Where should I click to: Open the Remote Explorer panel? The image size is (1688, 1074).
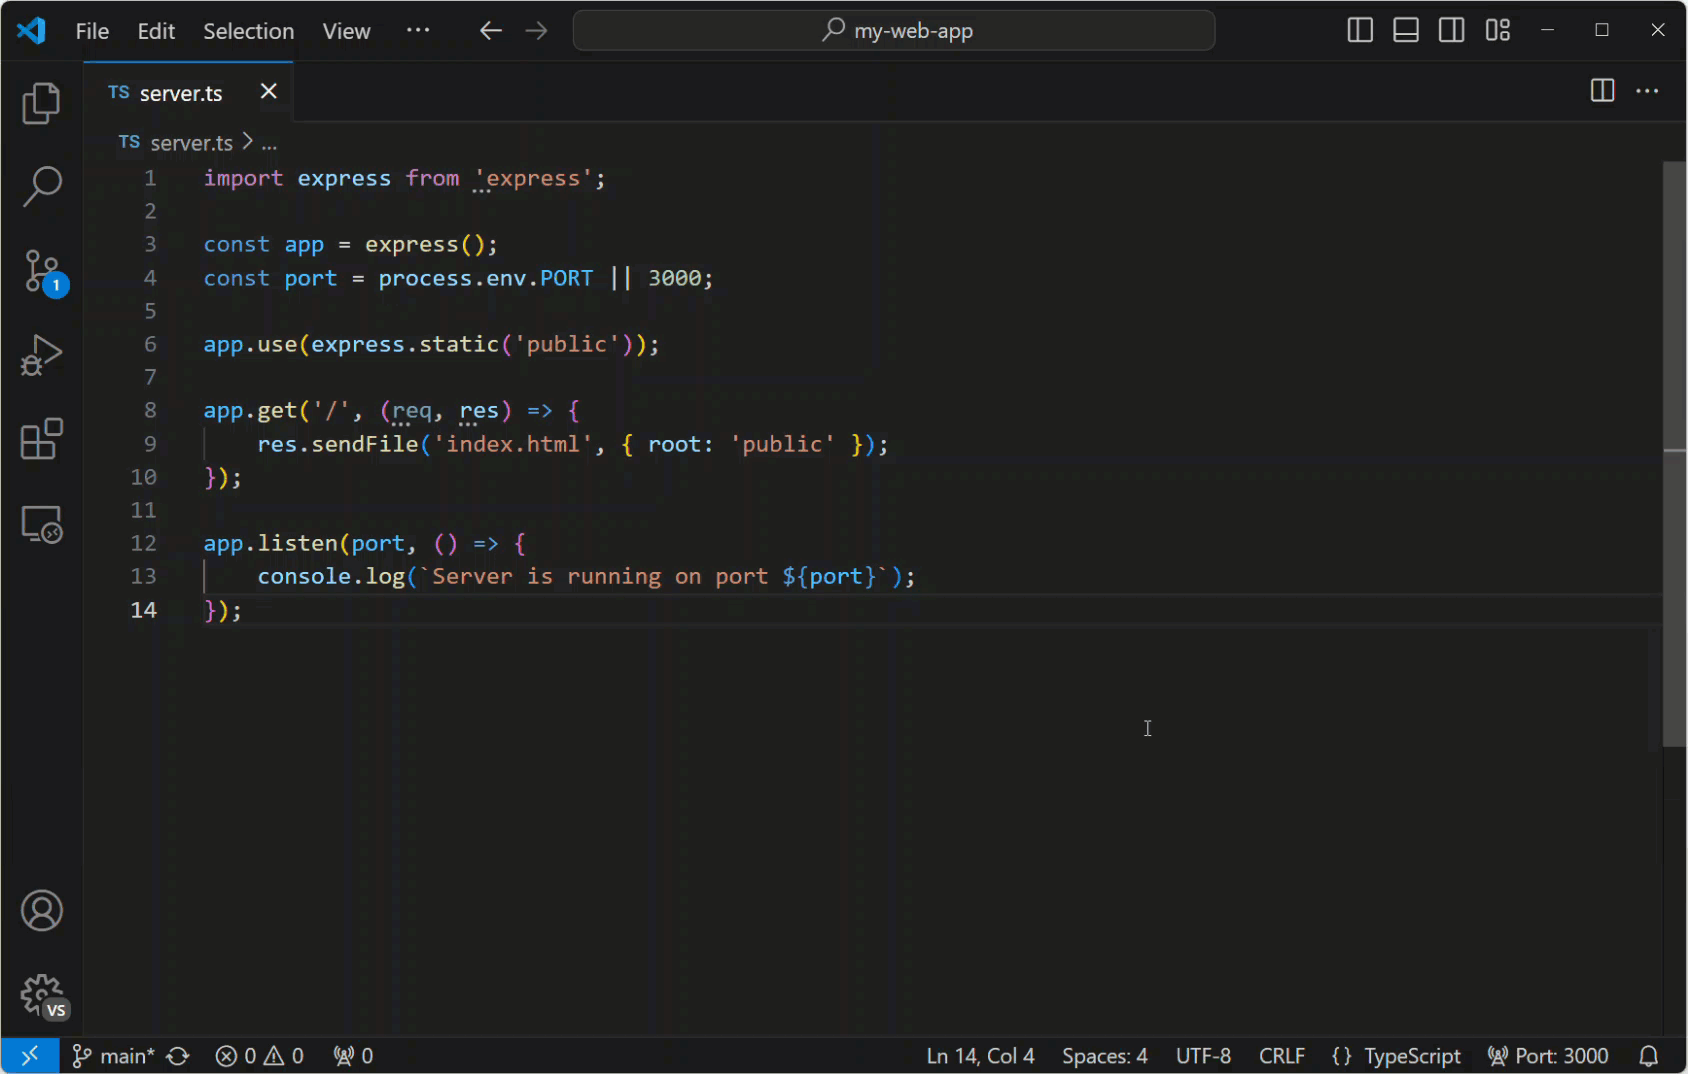coord(41,523)
